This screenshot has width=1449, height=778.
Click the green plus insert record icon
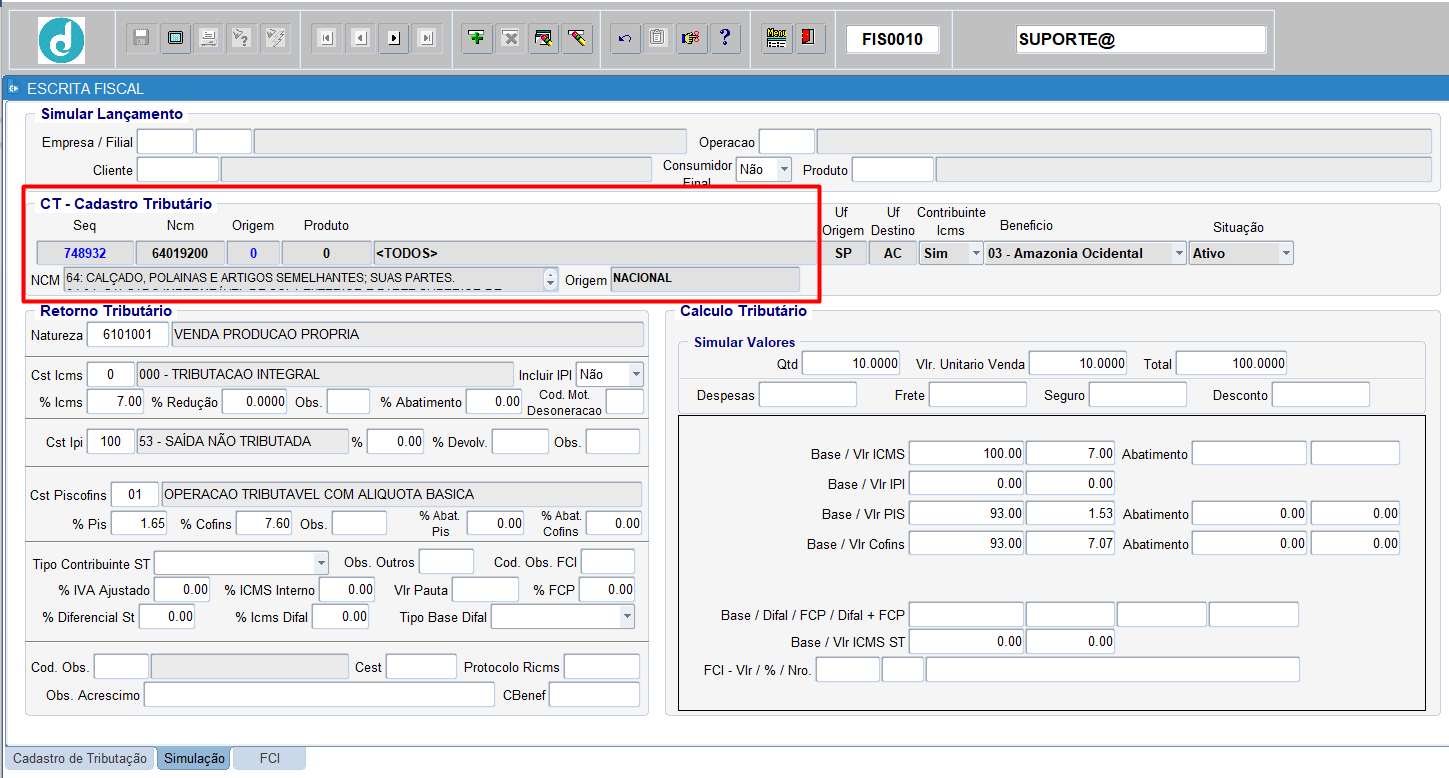tap(476, 38)
